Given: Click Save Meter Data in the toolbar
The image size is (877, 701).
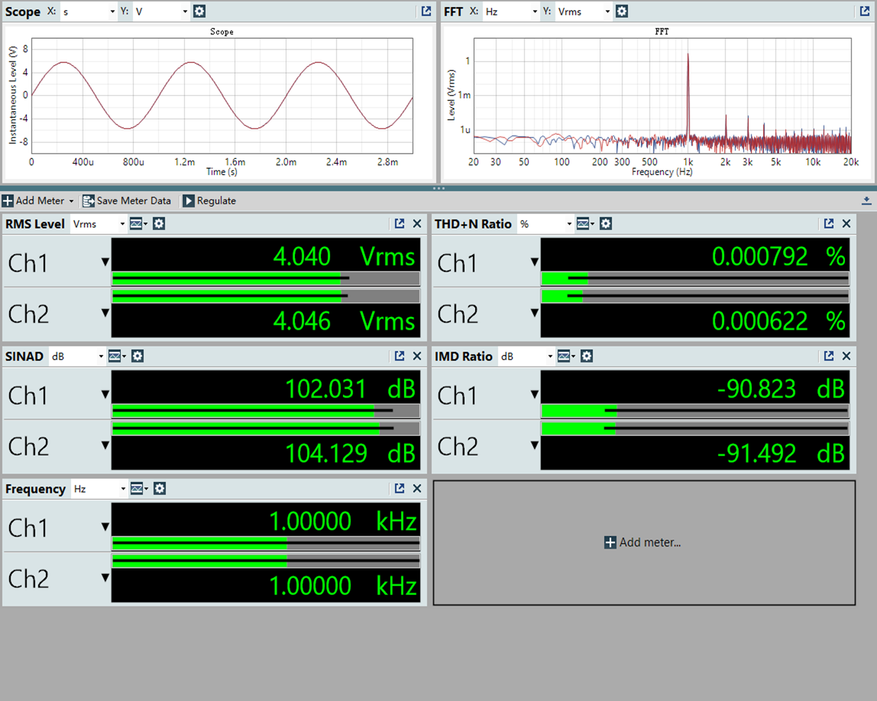Looking at the screenshot, I should point(126,201).
